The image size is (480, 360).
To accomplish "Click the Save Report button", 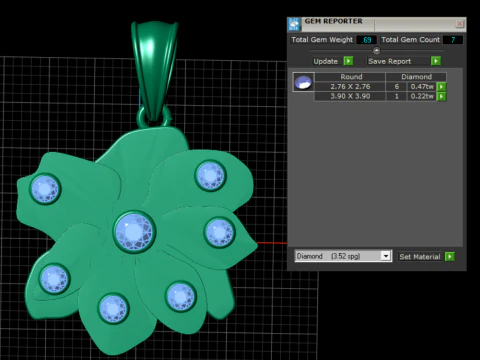I will pyautogui.click(x=397, y=61).
